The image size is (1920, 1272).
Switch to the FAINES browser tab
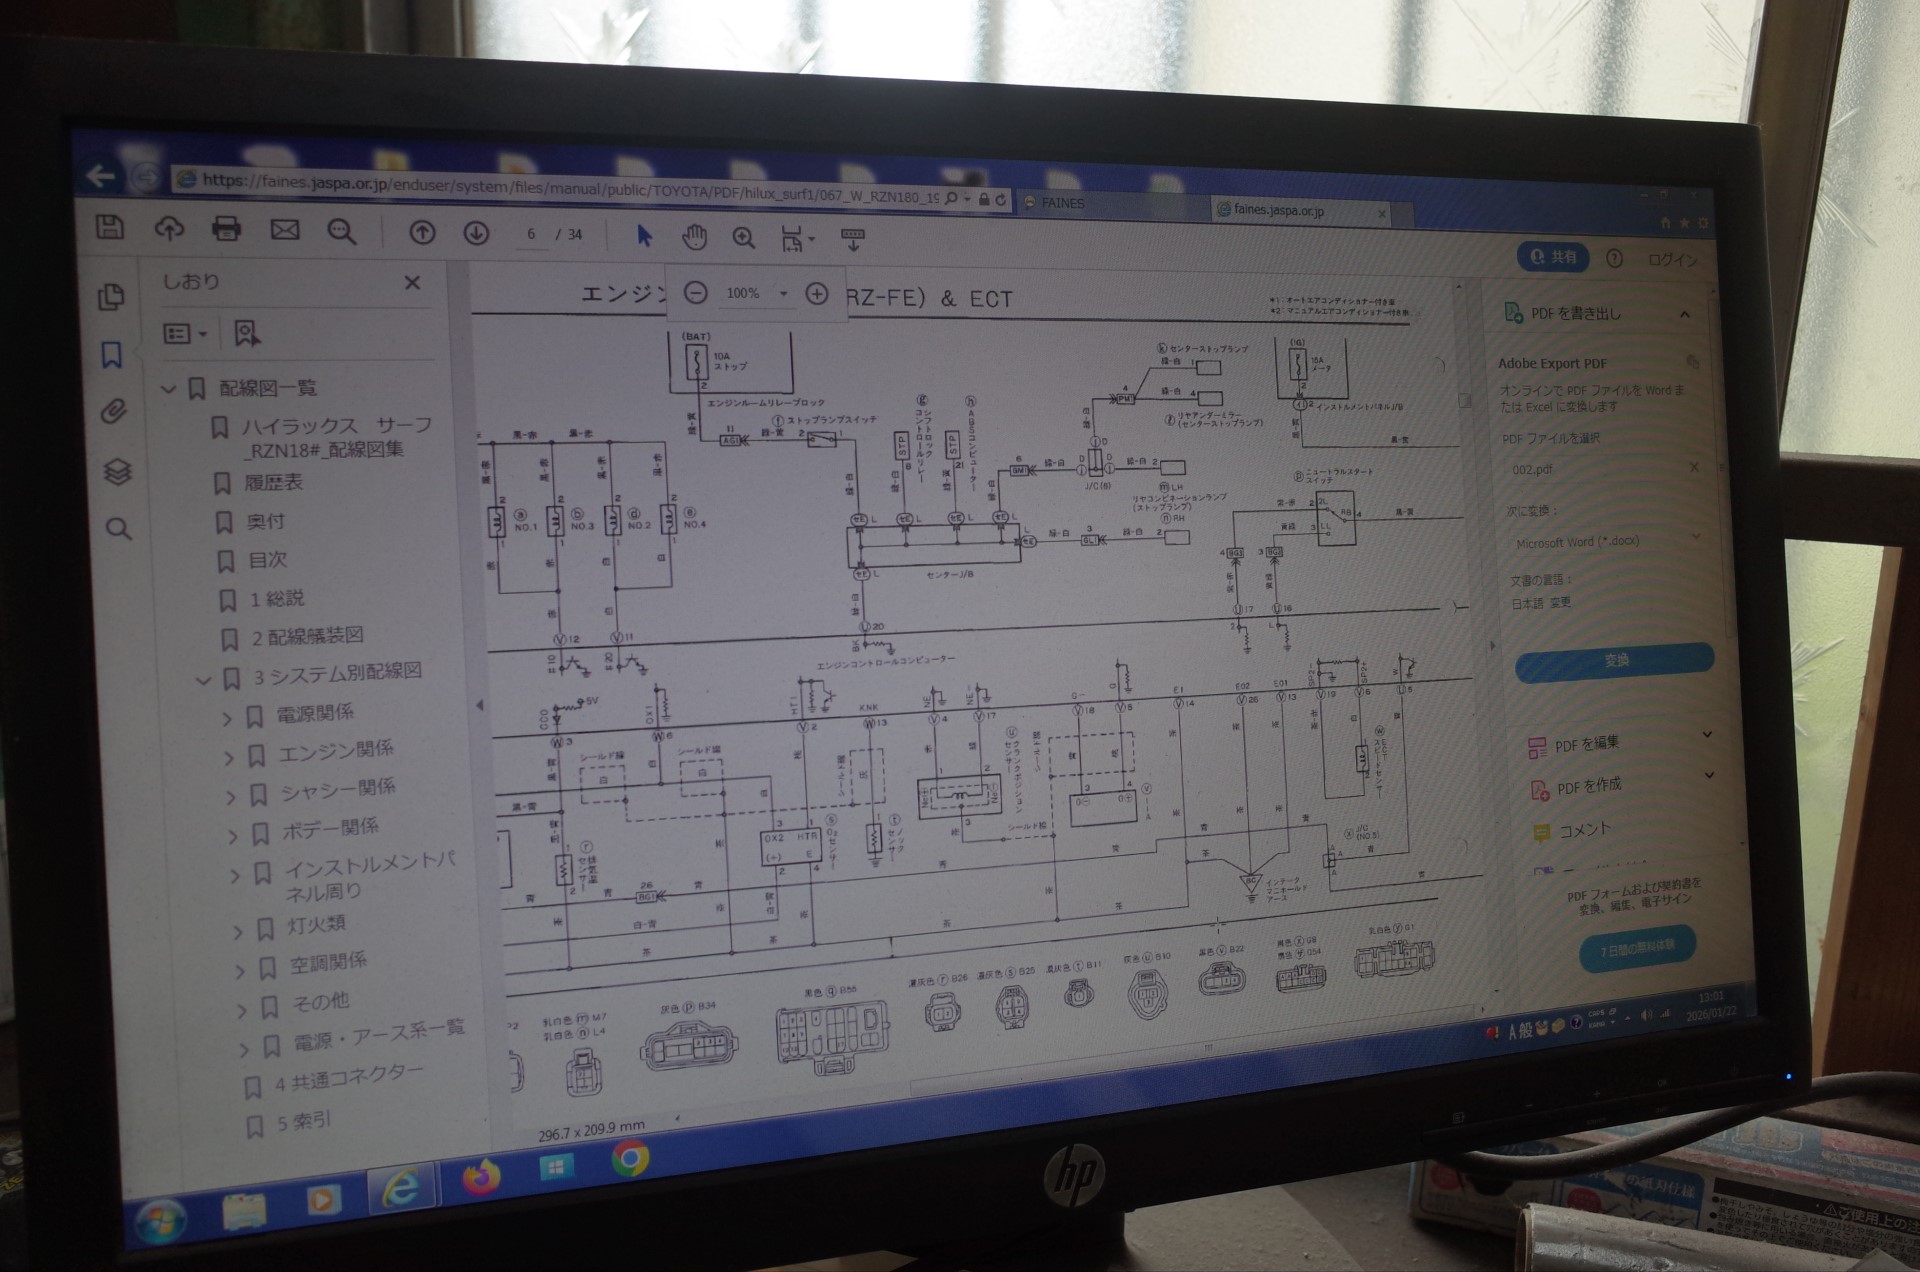tap(1062, 203)
